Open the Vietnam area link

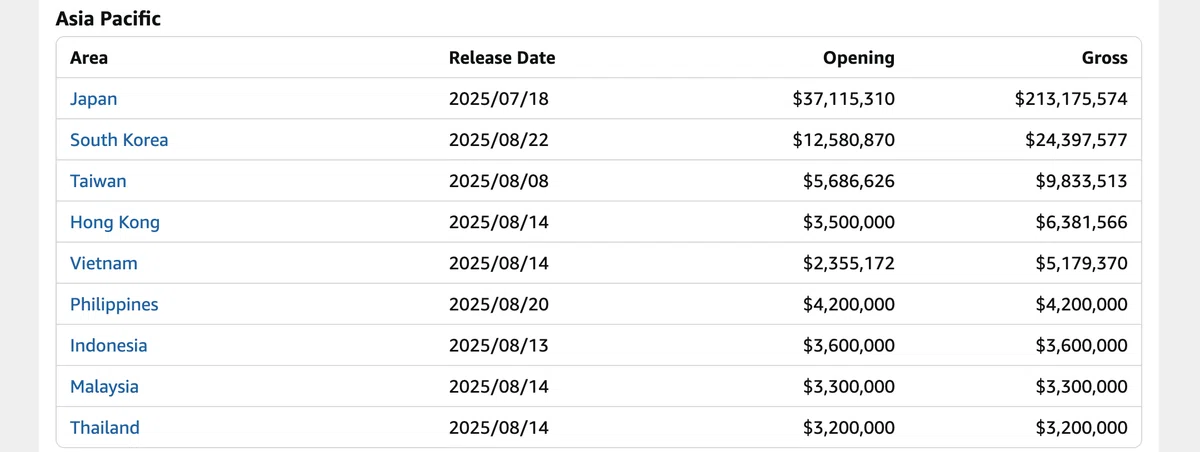click(x=104, y=263)
